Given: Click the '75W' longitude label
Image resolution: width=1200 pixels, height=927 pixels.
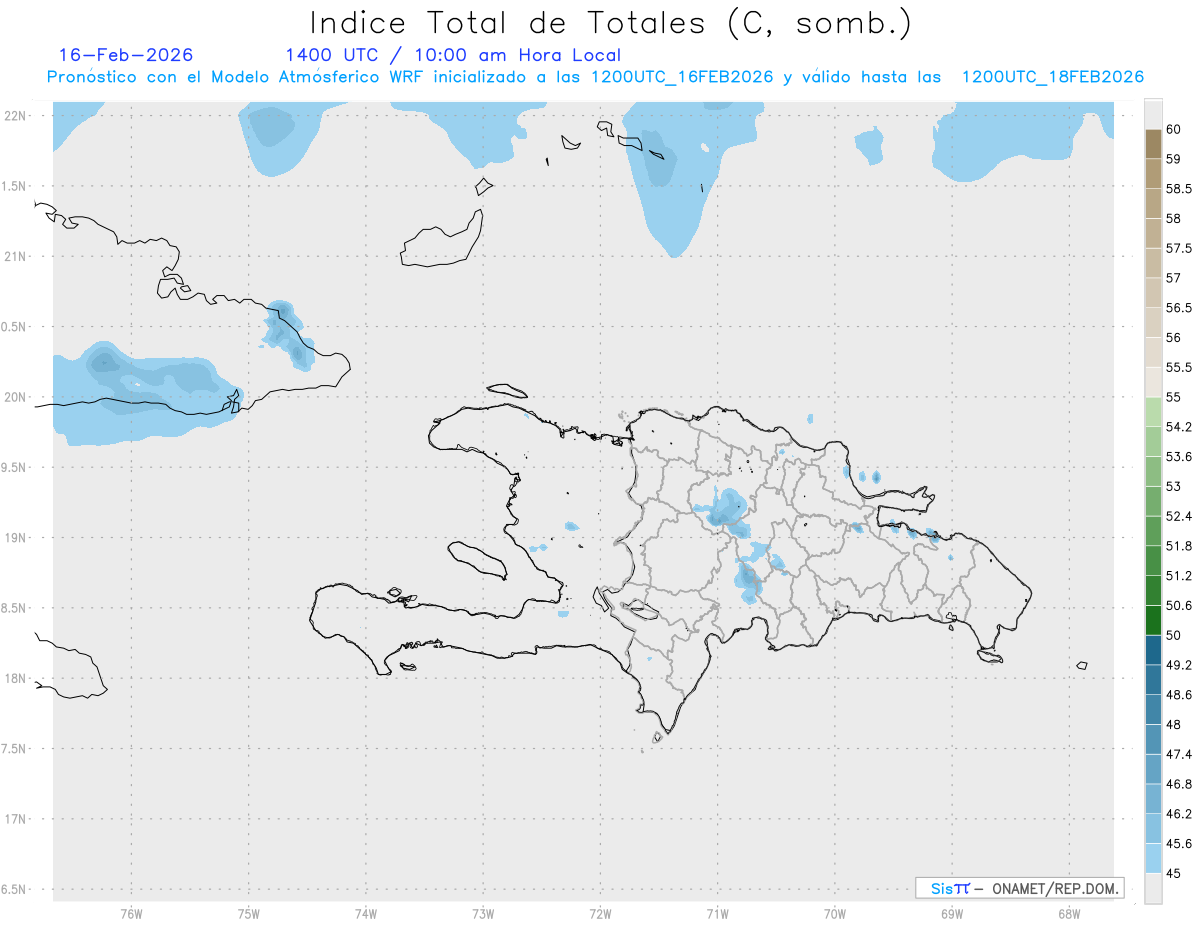Looking at the screenshot, I should (248, 914).
